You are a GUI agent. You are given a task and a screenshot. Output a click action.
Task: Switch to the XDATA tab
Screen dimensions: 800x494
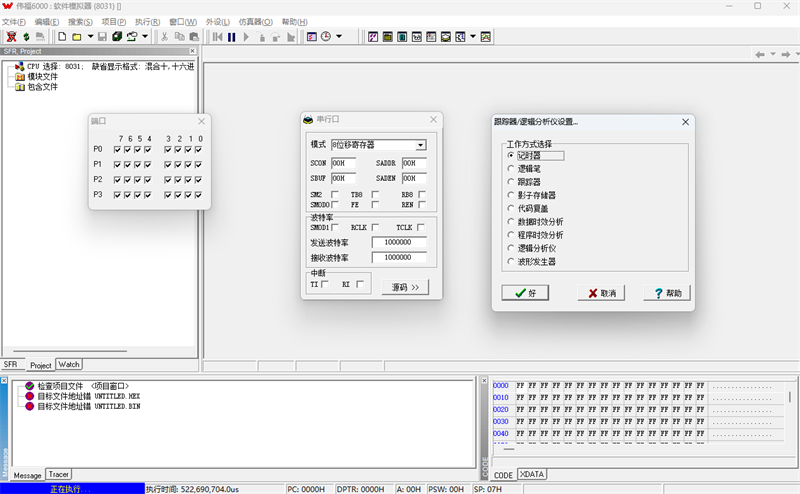(x=532, y=474)
